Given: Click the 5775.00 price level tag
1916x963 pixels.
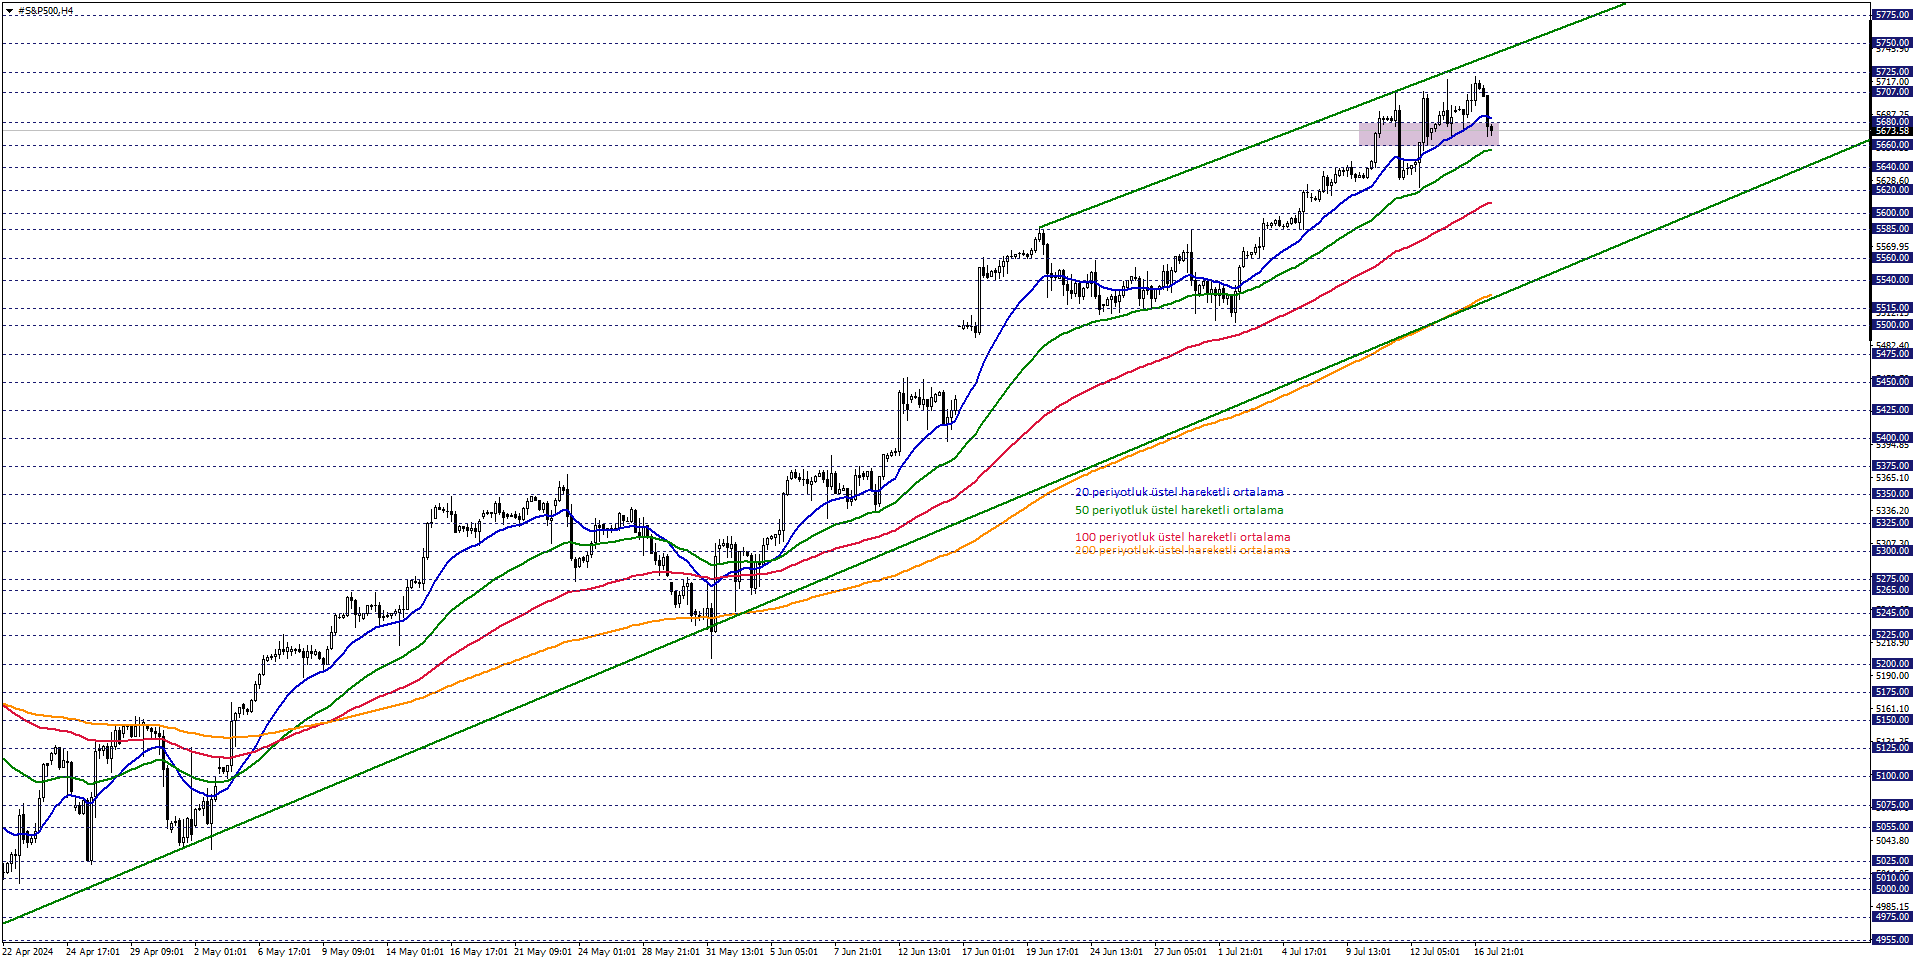Looking at the screenshot, I should [1892, 15].
